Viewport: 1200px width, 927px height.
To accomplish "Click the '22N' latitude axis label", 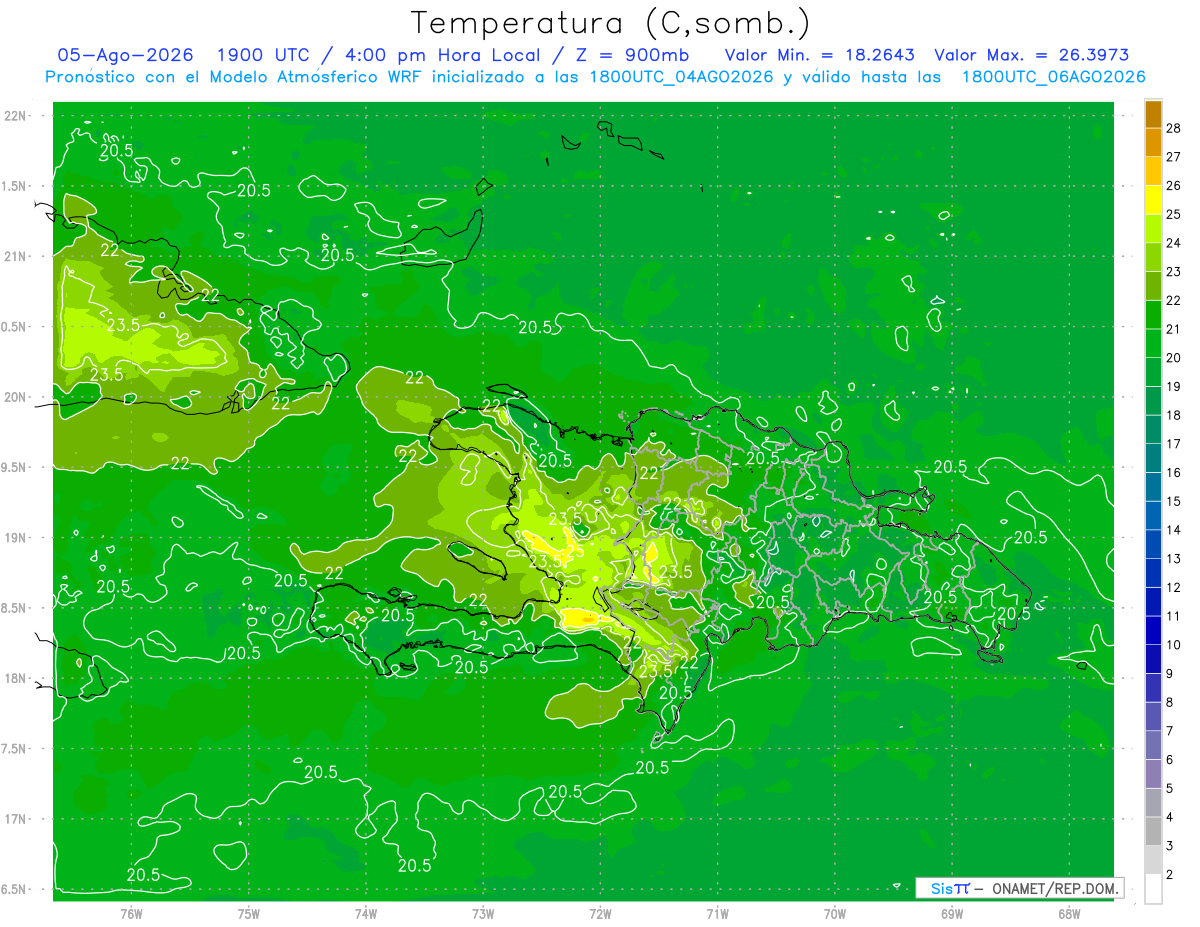I will point(17,116).
